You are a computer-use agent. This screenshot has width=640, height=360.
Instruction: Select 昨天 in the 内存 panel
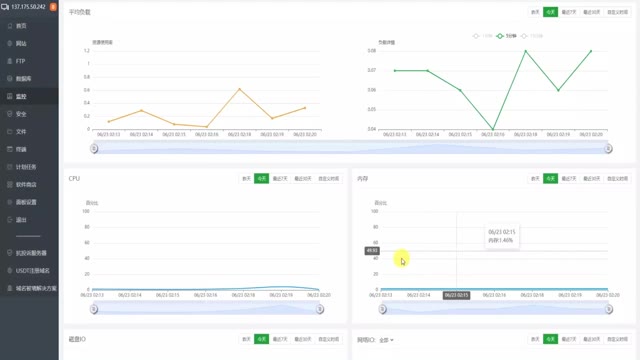535,179
